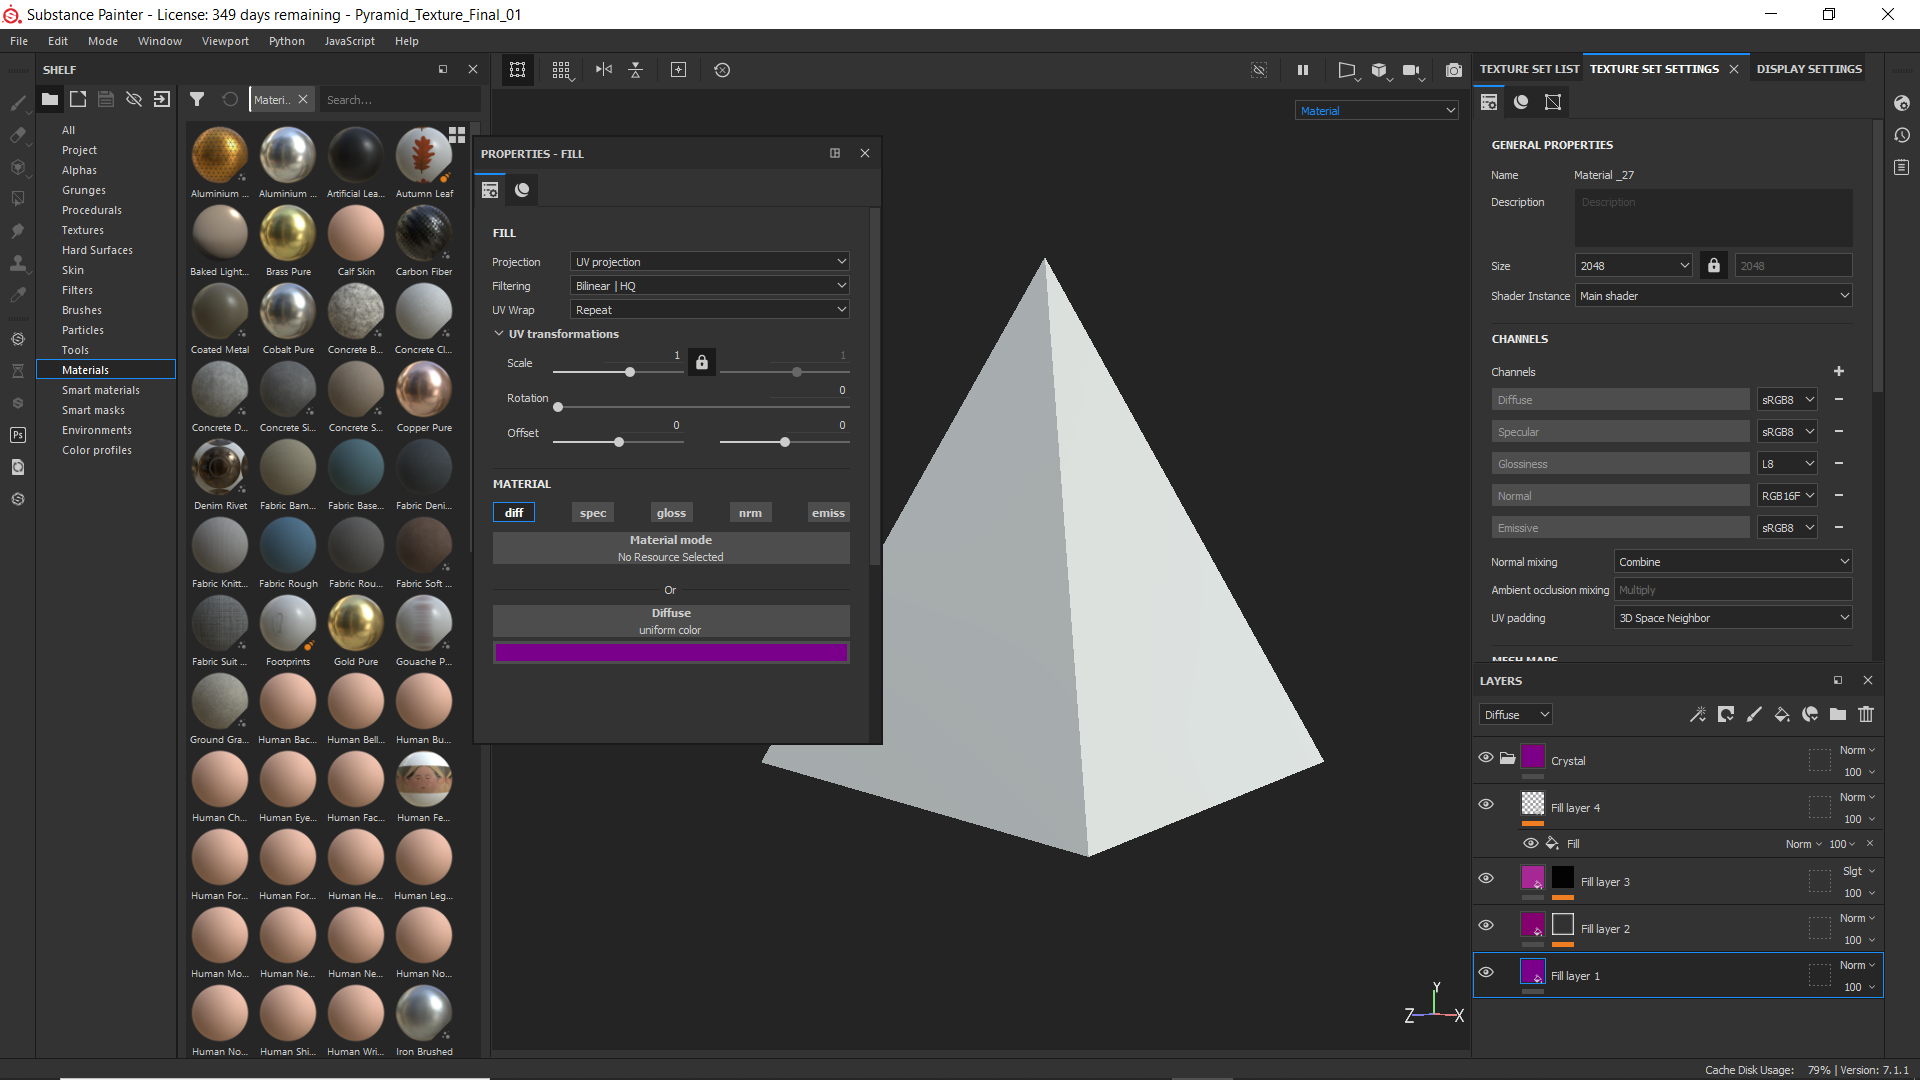Image resolution: width=1920 pixels, height=1080 pixels.
Task: Click the History icon on right sidebar
Action: pyautogui.click(x=1902, y=135)
